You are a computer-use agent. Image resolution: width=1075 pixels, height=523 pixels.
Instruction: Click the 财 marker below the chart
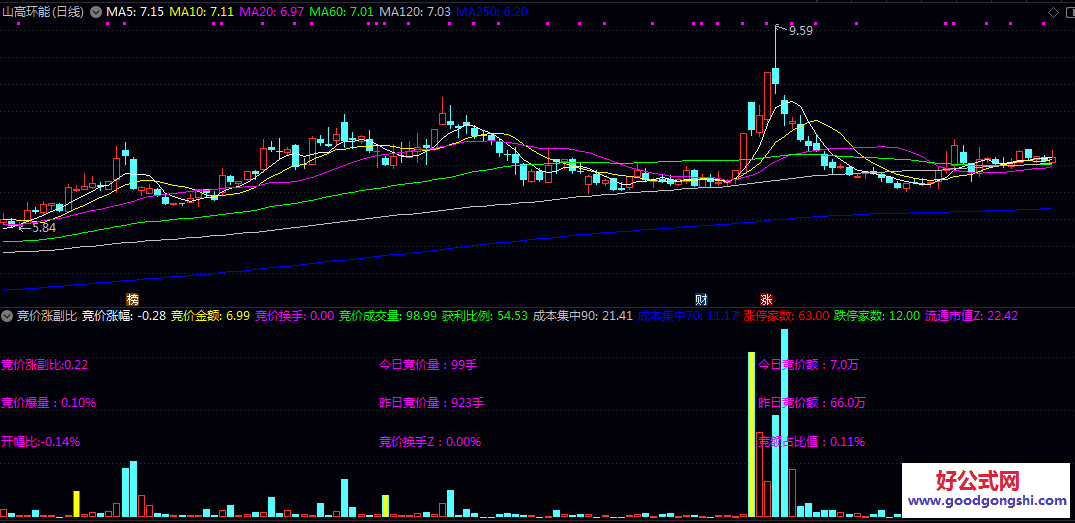701,300
